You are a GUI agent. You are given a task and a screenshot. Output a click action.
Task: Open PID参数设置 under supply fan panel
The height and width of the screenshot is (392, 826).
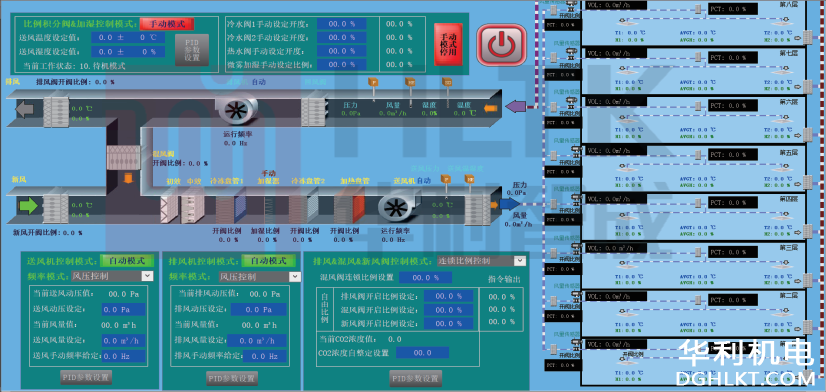point(86,377)
